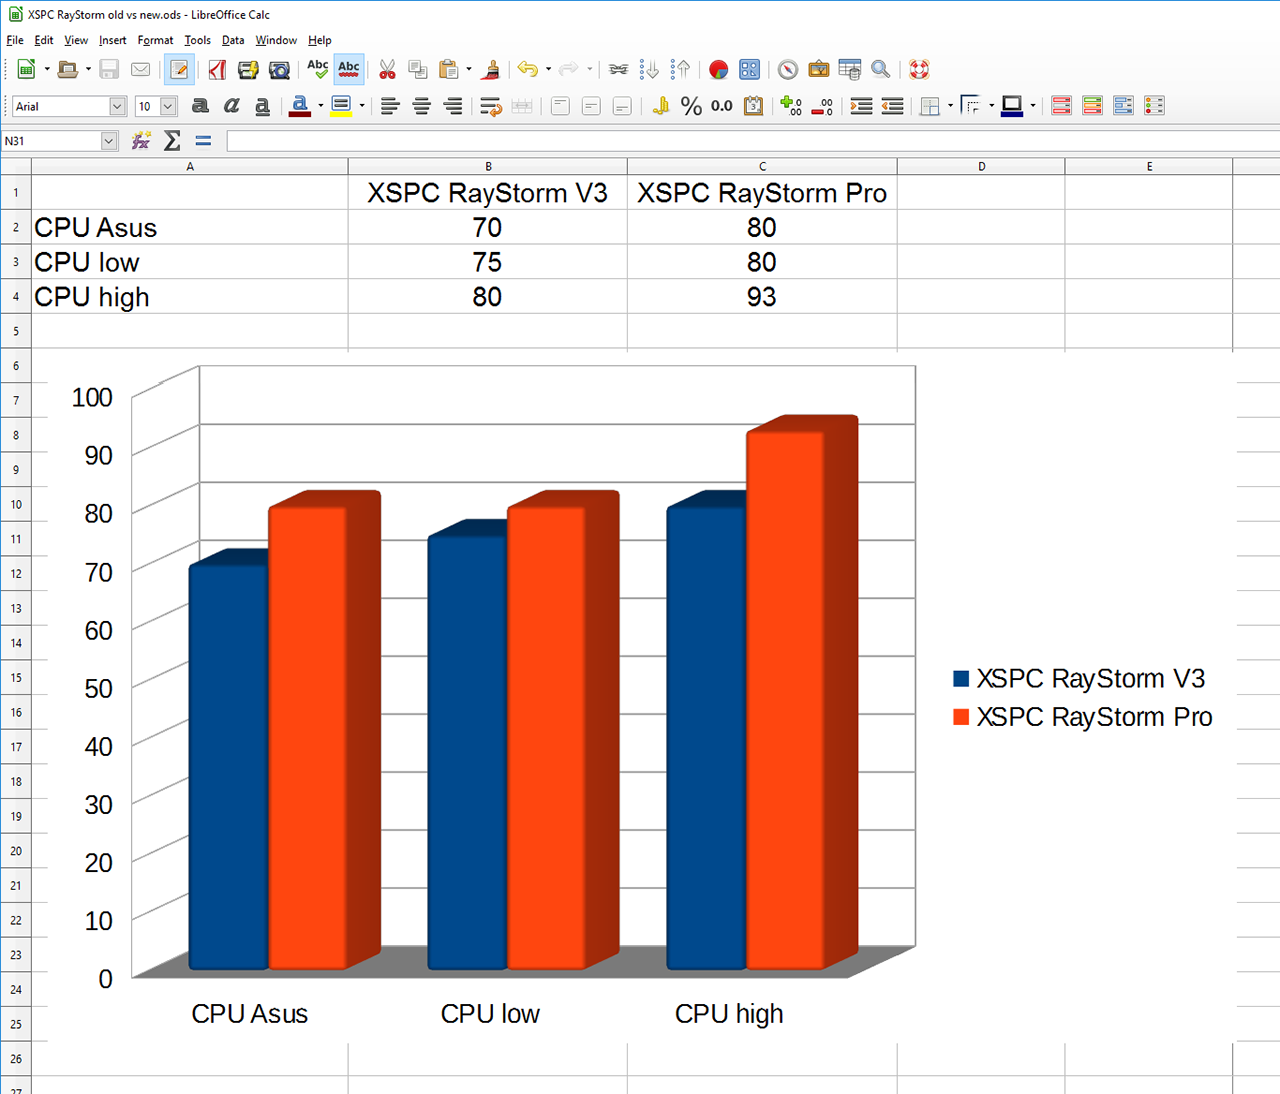Open the Gallery
Image resolution: width=1280 pixels, height=1094 pixels.
819,69
